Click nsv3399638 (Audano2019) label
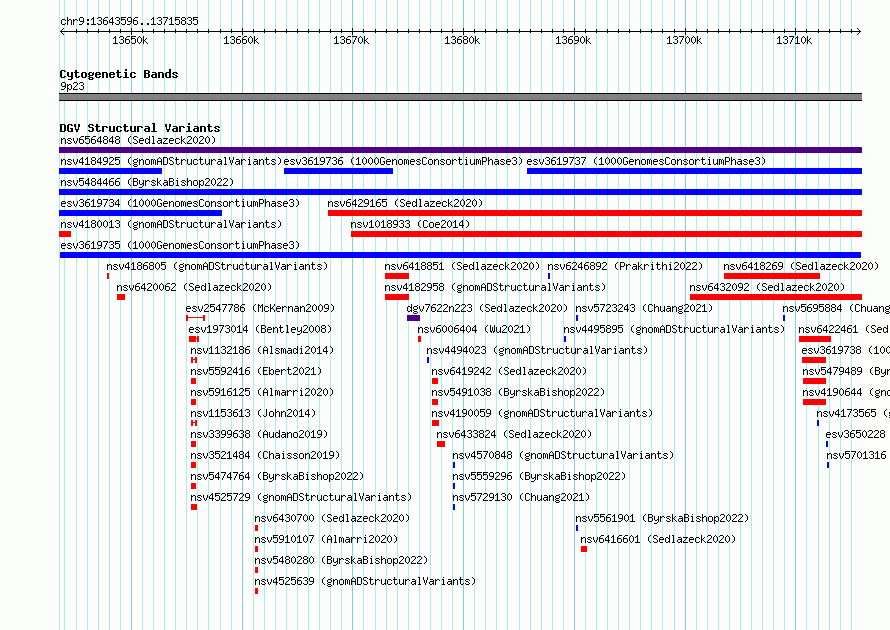 click(259, 434)
